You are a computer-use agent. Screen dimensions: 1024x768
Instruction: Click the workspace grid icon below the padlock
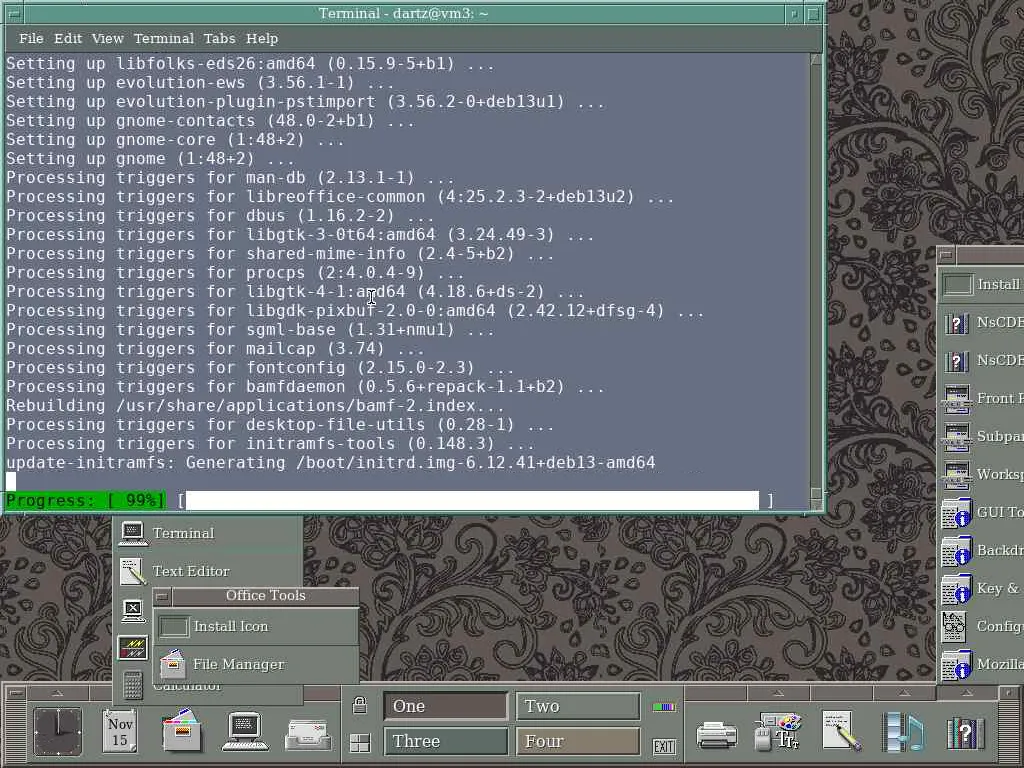(x=360, y=743)
